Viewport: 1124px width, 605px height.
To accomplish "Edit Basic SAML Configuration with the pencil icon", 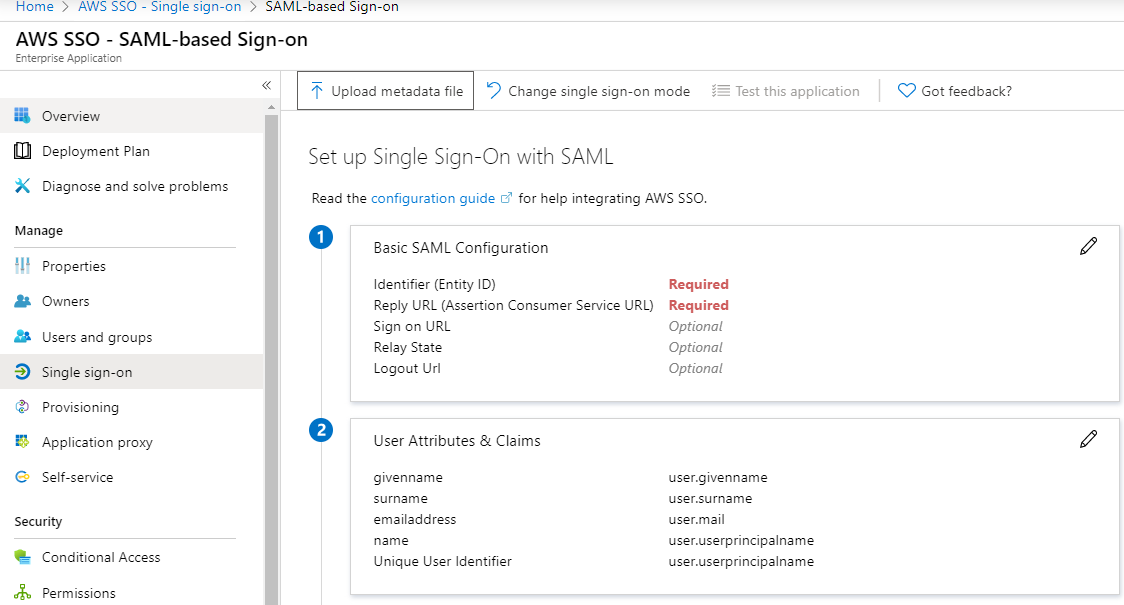I will click(x=1088, y=245).
